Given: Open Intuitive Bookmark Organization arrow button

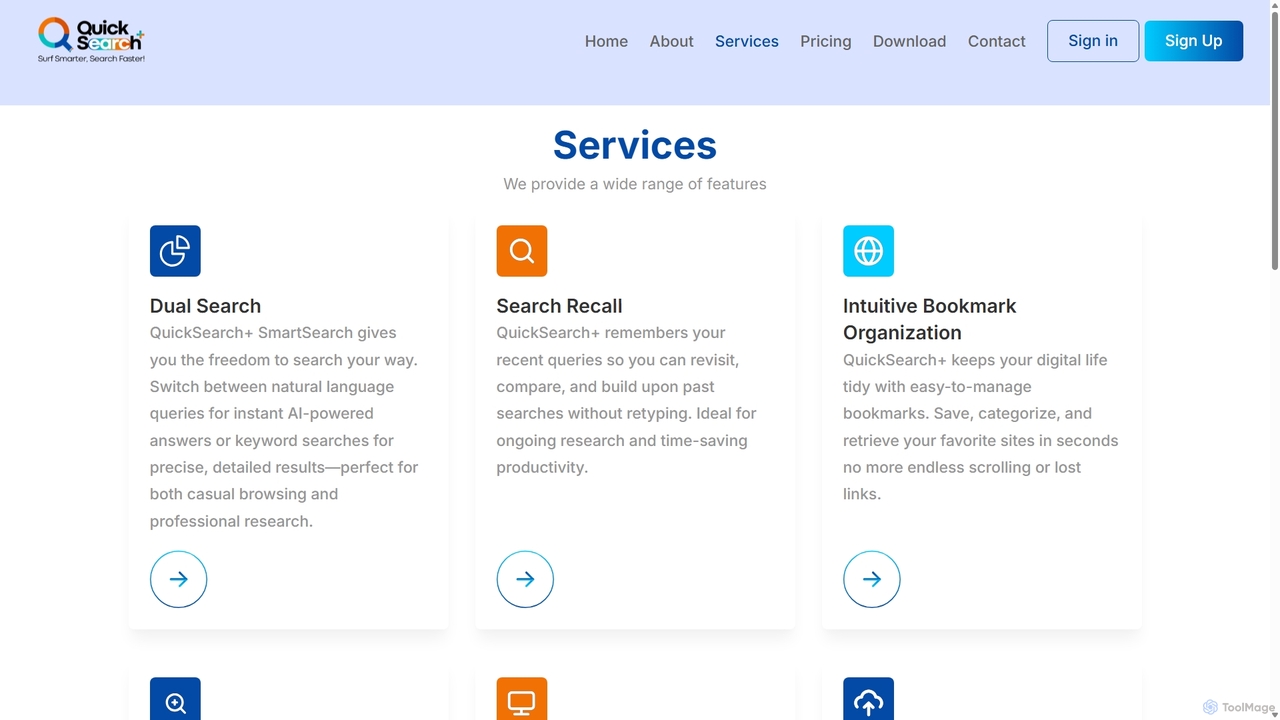Looking at the screenshot, I should pyautogui.click(x=872, y=579).
